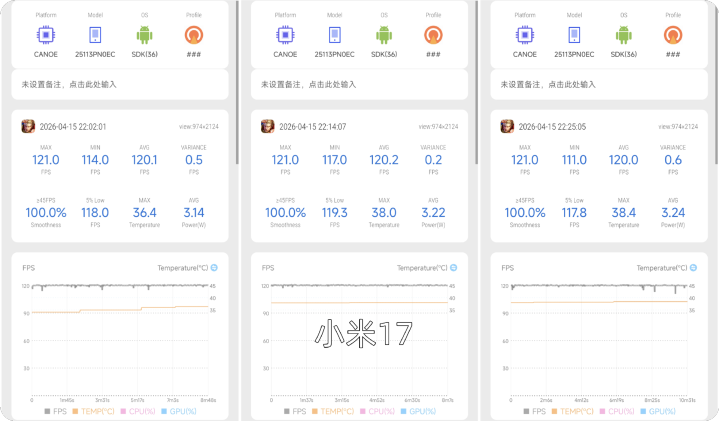Click the scrollbar of the 22:02:01 panel
The width and height of the screenshot is (719, 421).
click(x=237, y=83)
